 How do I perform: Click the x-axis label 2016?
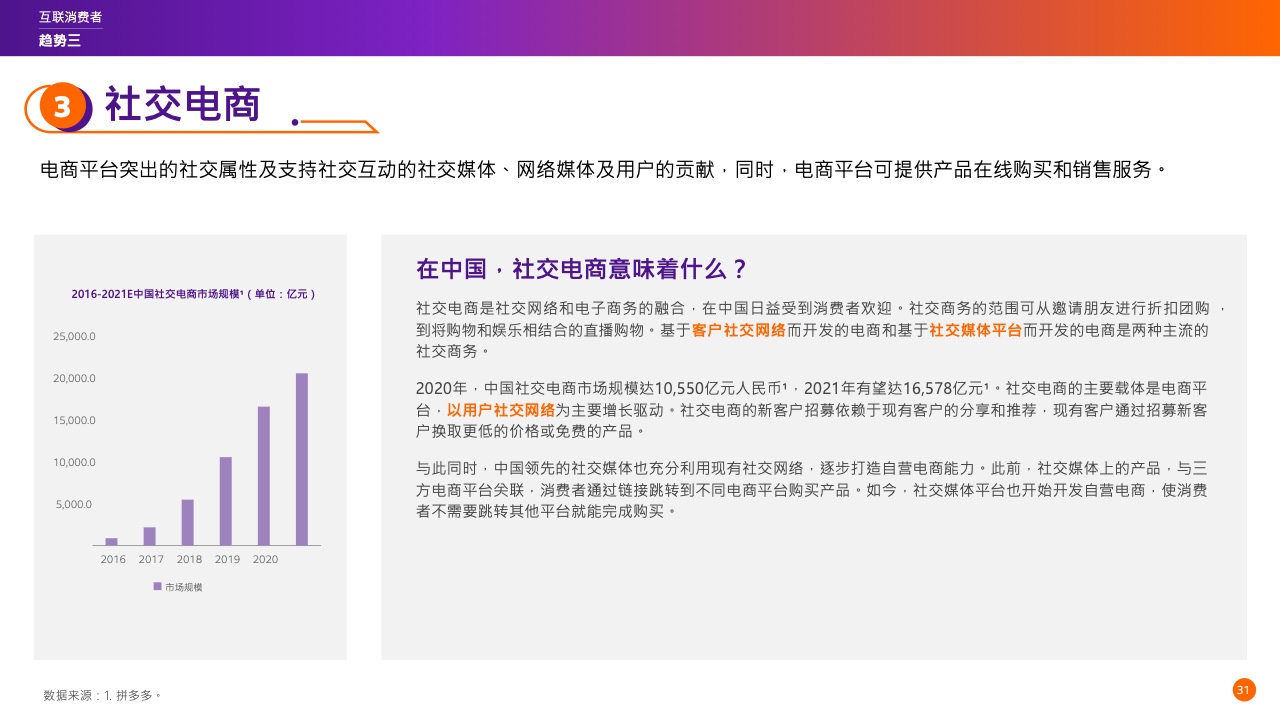(x=113, y=559)
